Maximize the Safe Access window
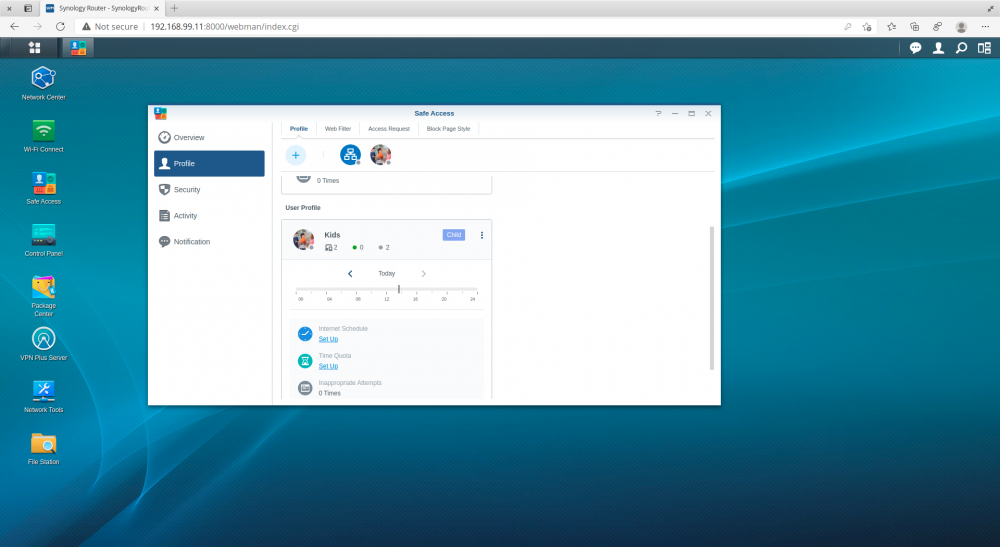This screenshot has height=547, width=1000. point(691,113)
